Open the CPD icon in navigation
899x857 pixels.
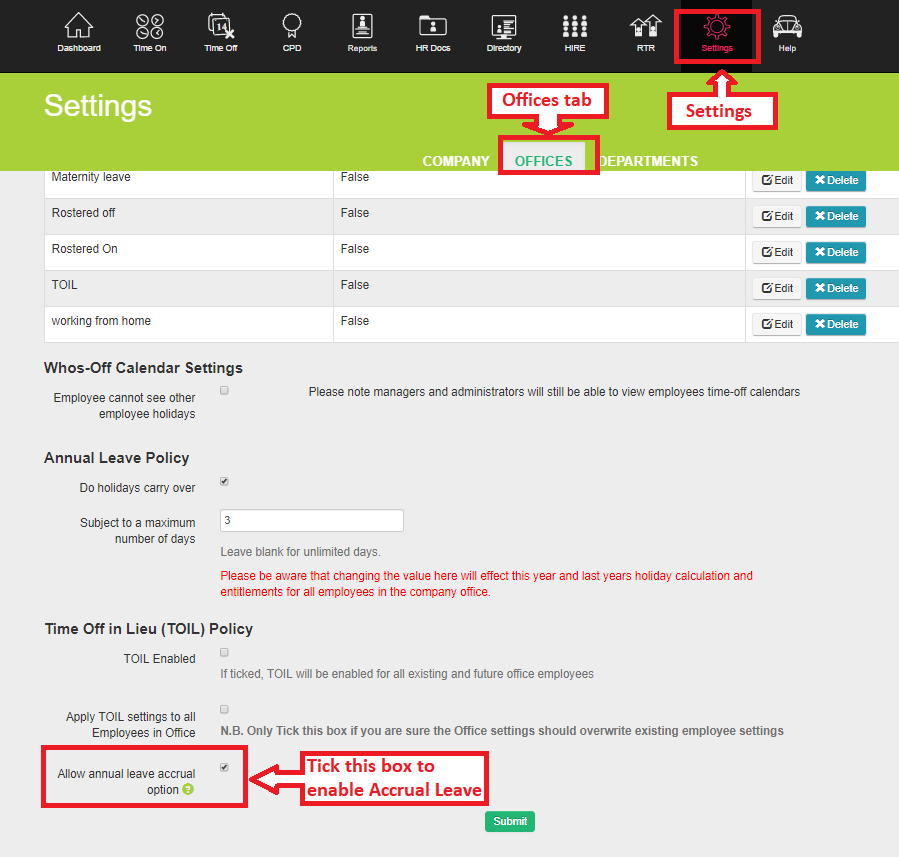291,32
